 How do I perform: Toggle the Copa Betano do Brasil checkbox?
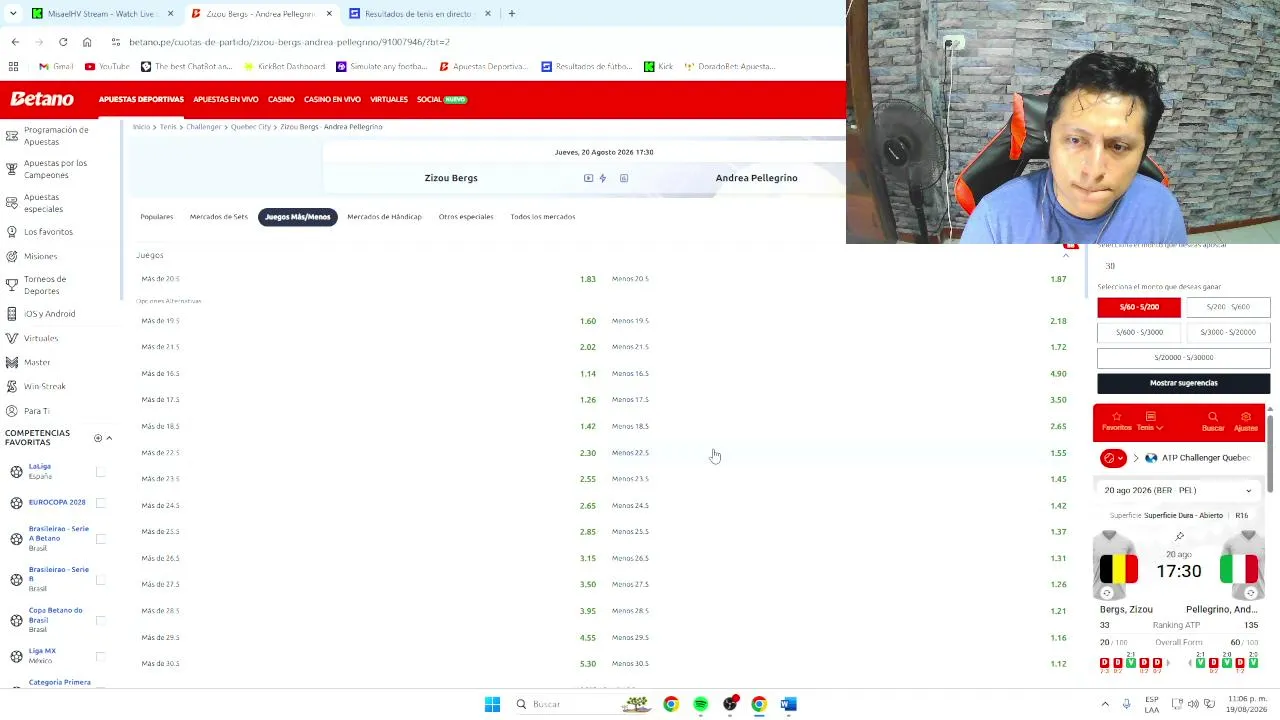100,620
